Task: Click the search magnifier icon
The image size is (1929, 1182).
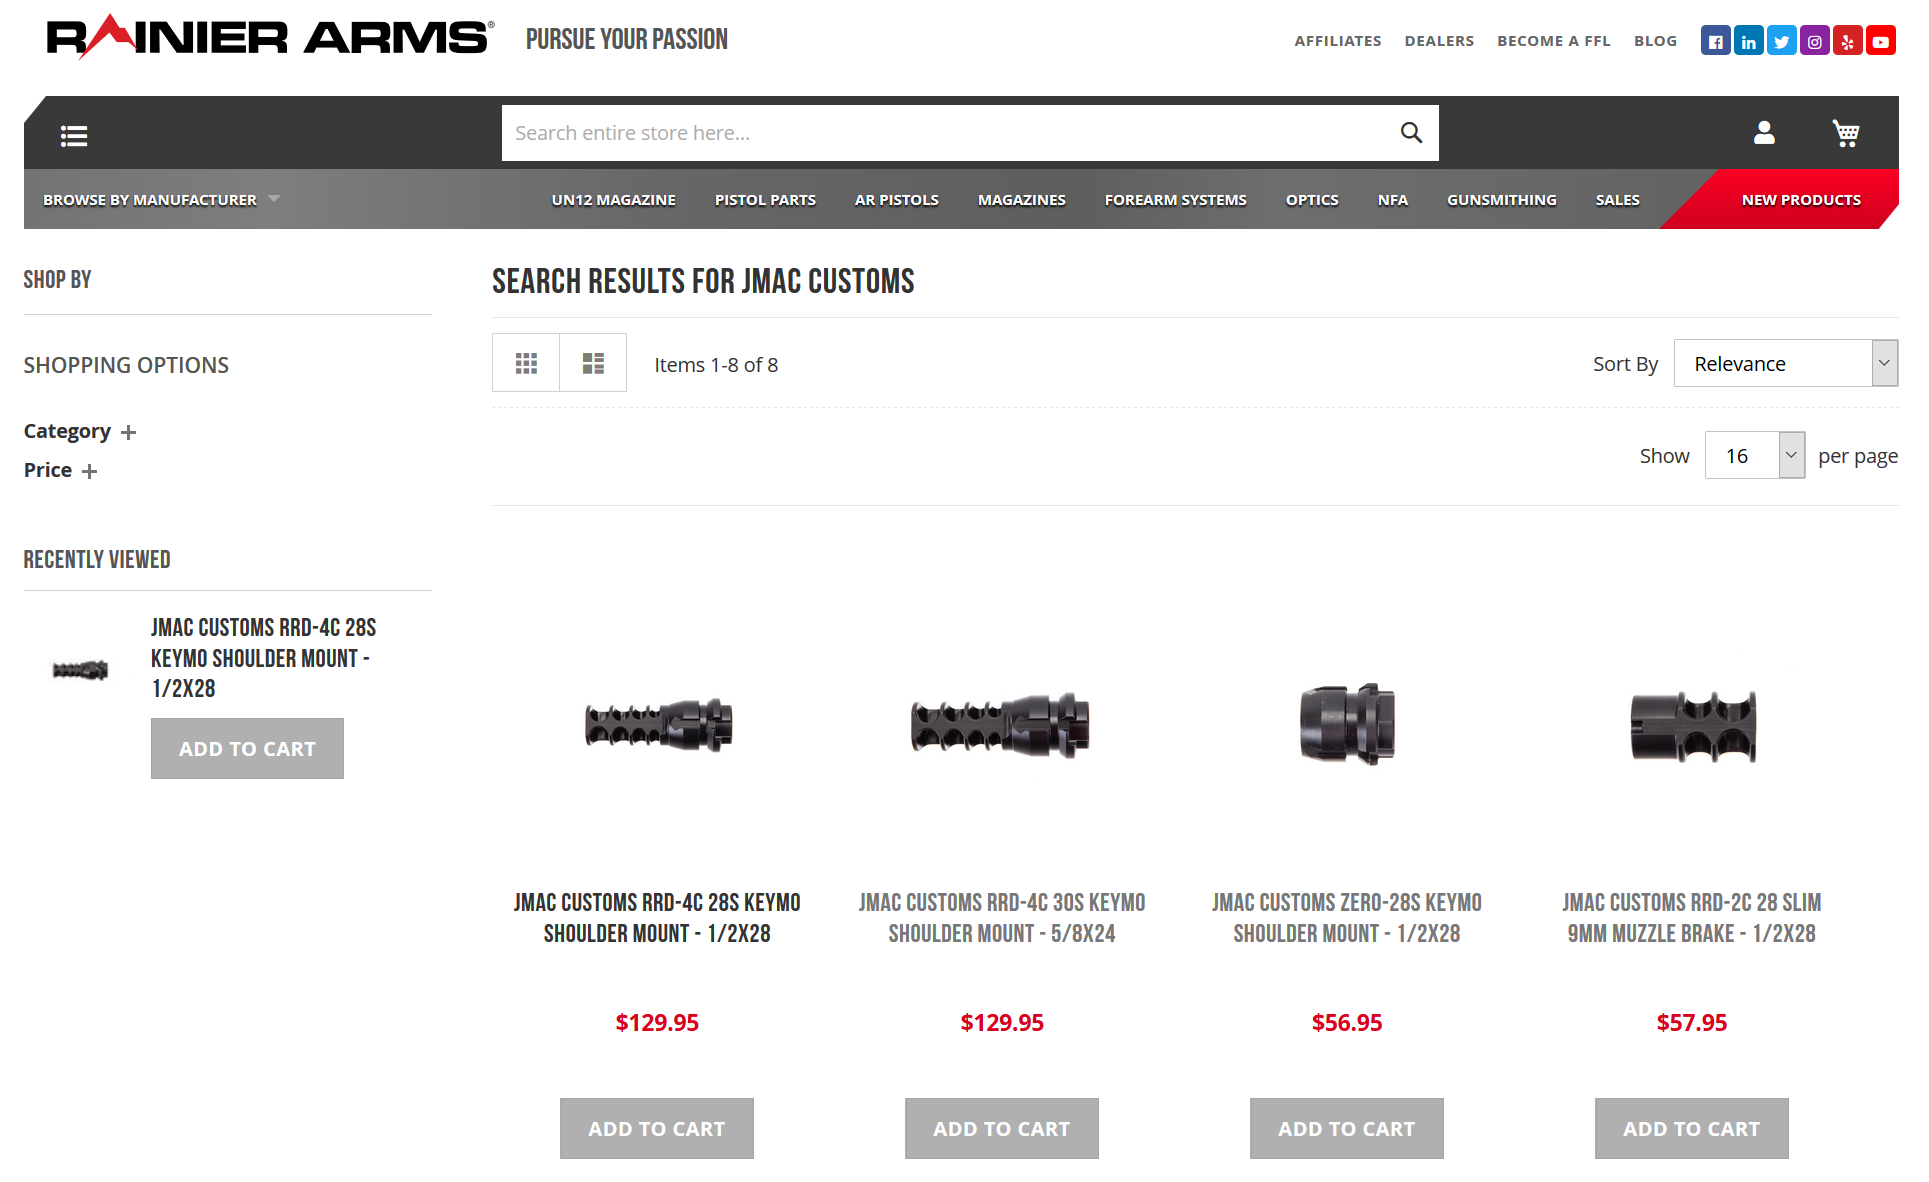Action: (x=1411, y=132)
